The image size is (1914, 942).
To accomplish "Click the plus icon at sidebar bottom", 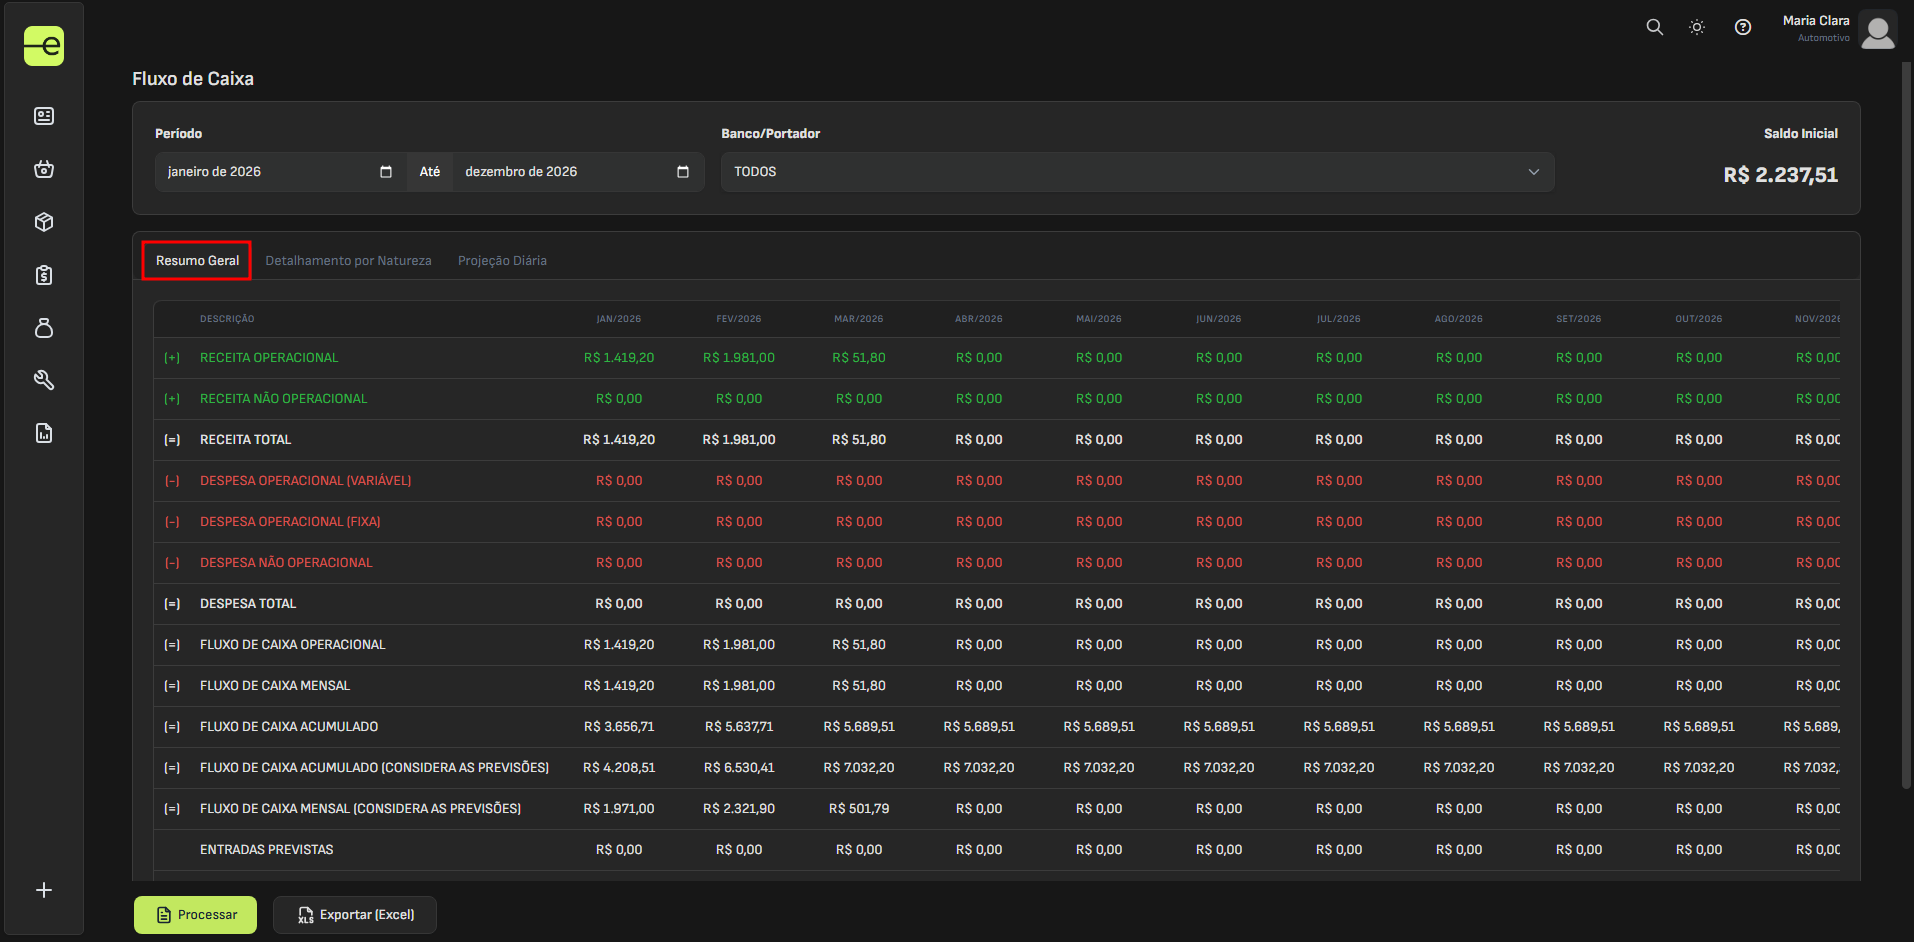I will pos(44,890).
